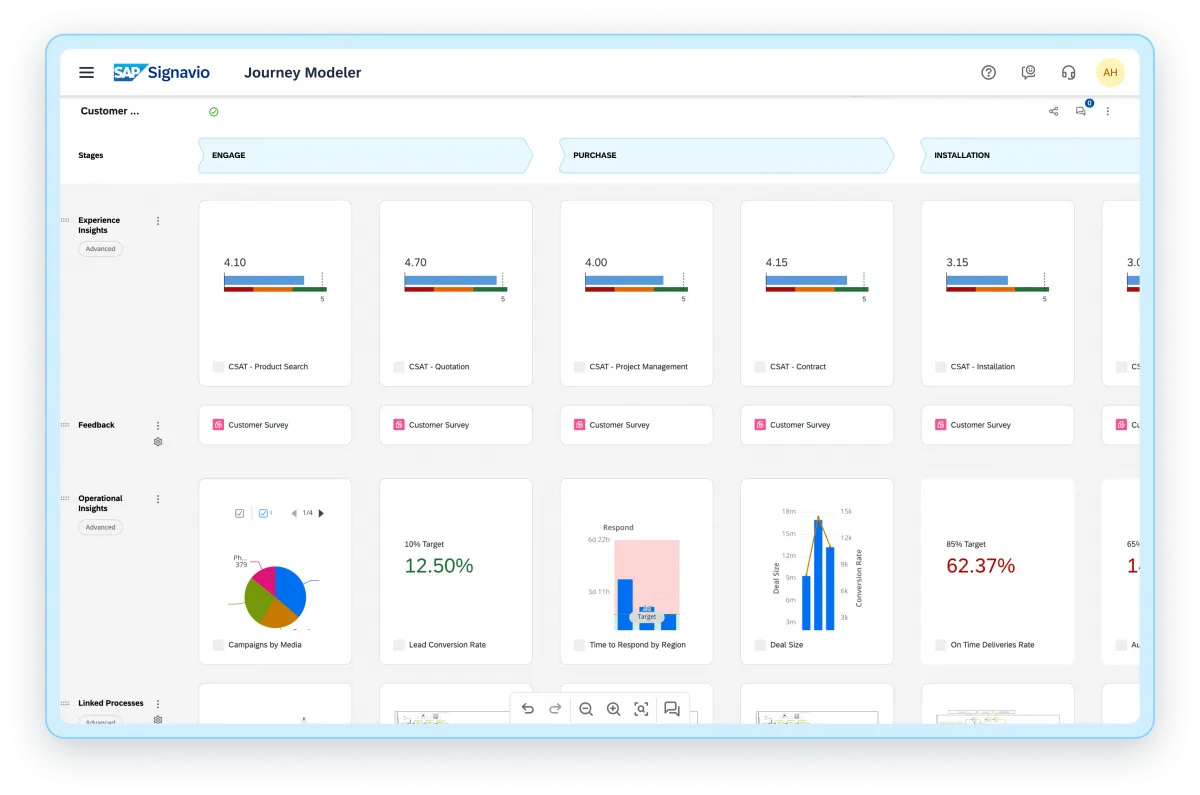Click Advanced badge under Operational Insights
Screen dimensions: 1200x795
(100, 527)
